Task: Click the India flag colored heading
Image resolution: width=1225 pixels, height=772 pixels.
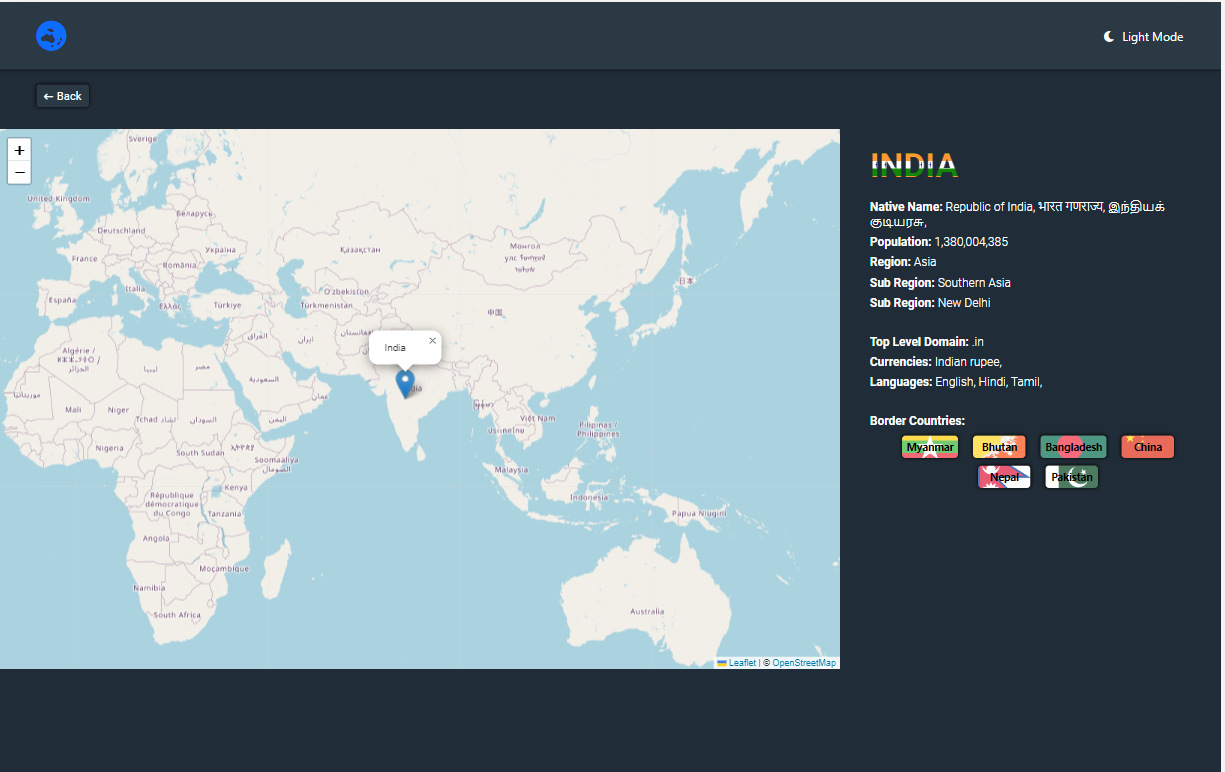Action: 912,164
